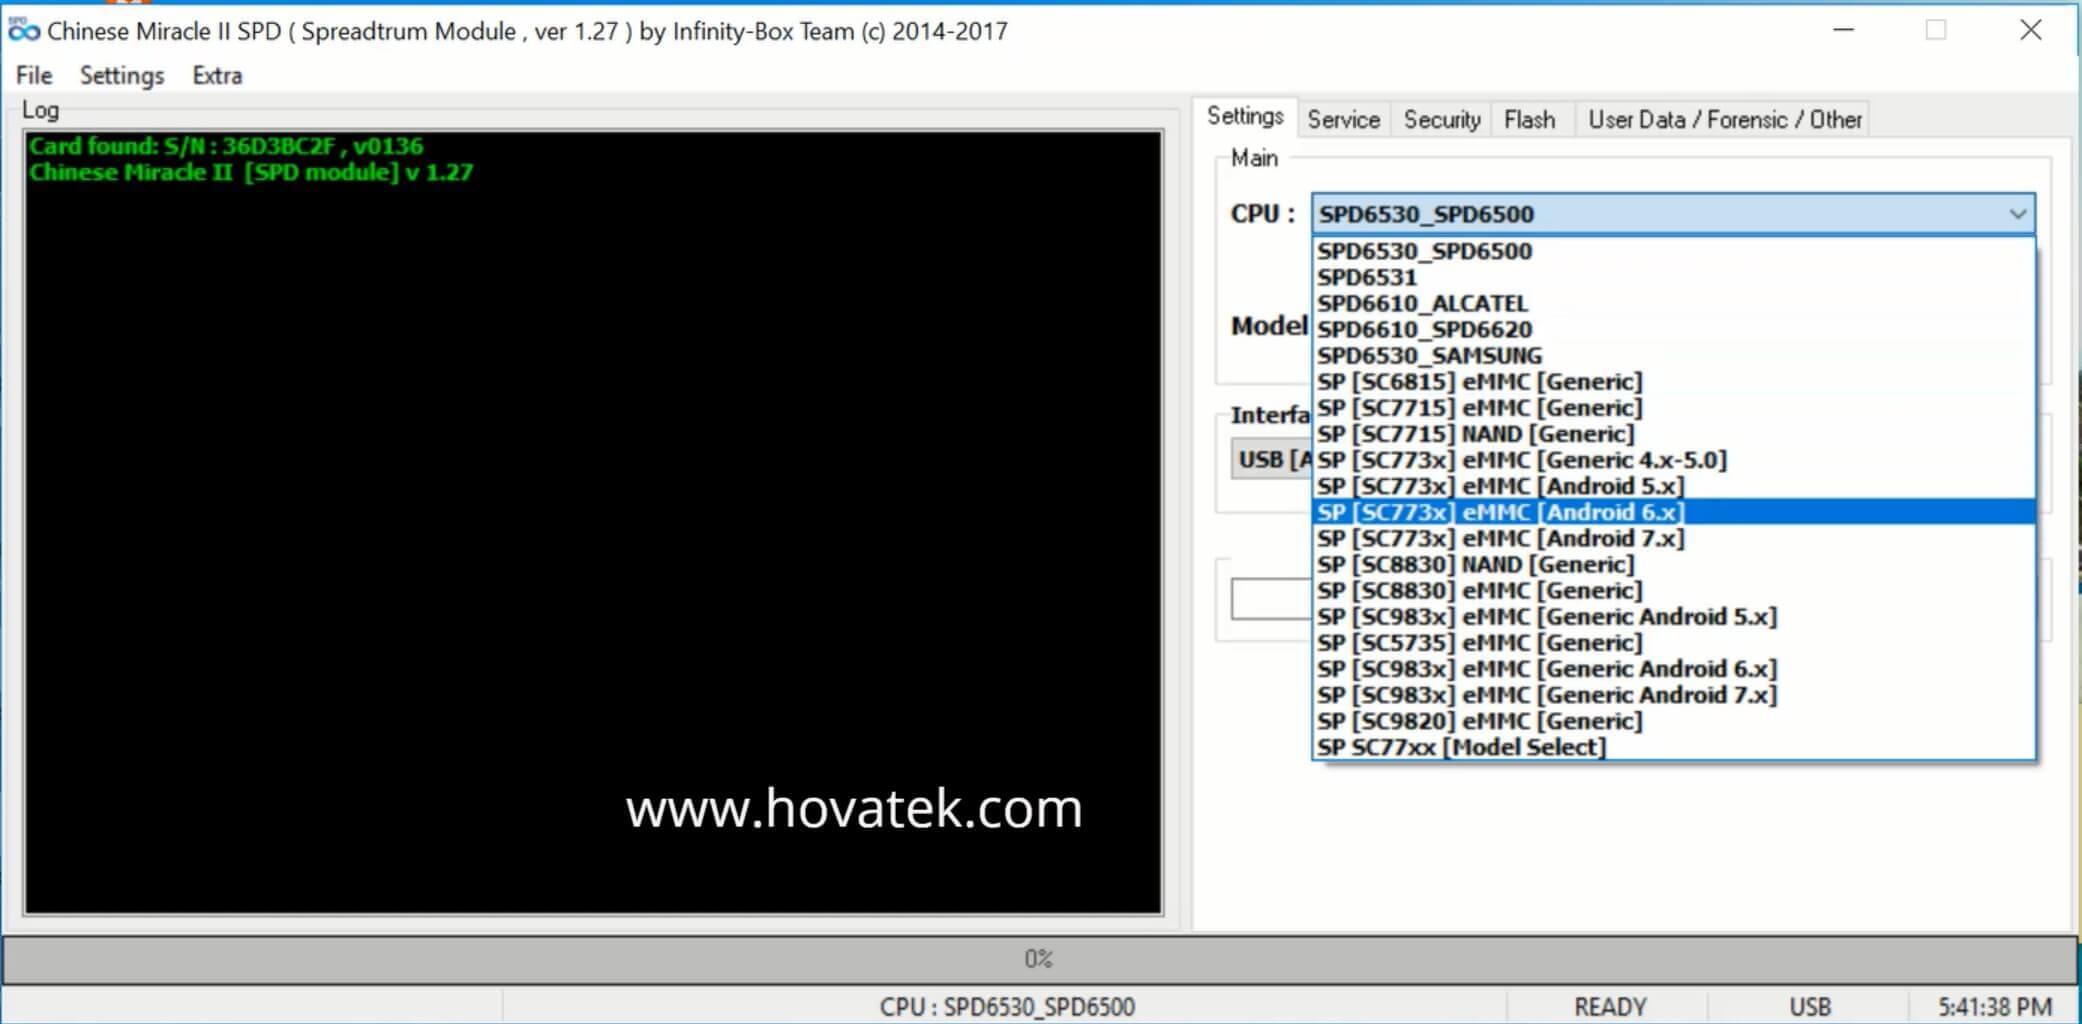
Task: Select SP [SC7715] NAND [Generic]
Action: click(x=1673, y=433)
